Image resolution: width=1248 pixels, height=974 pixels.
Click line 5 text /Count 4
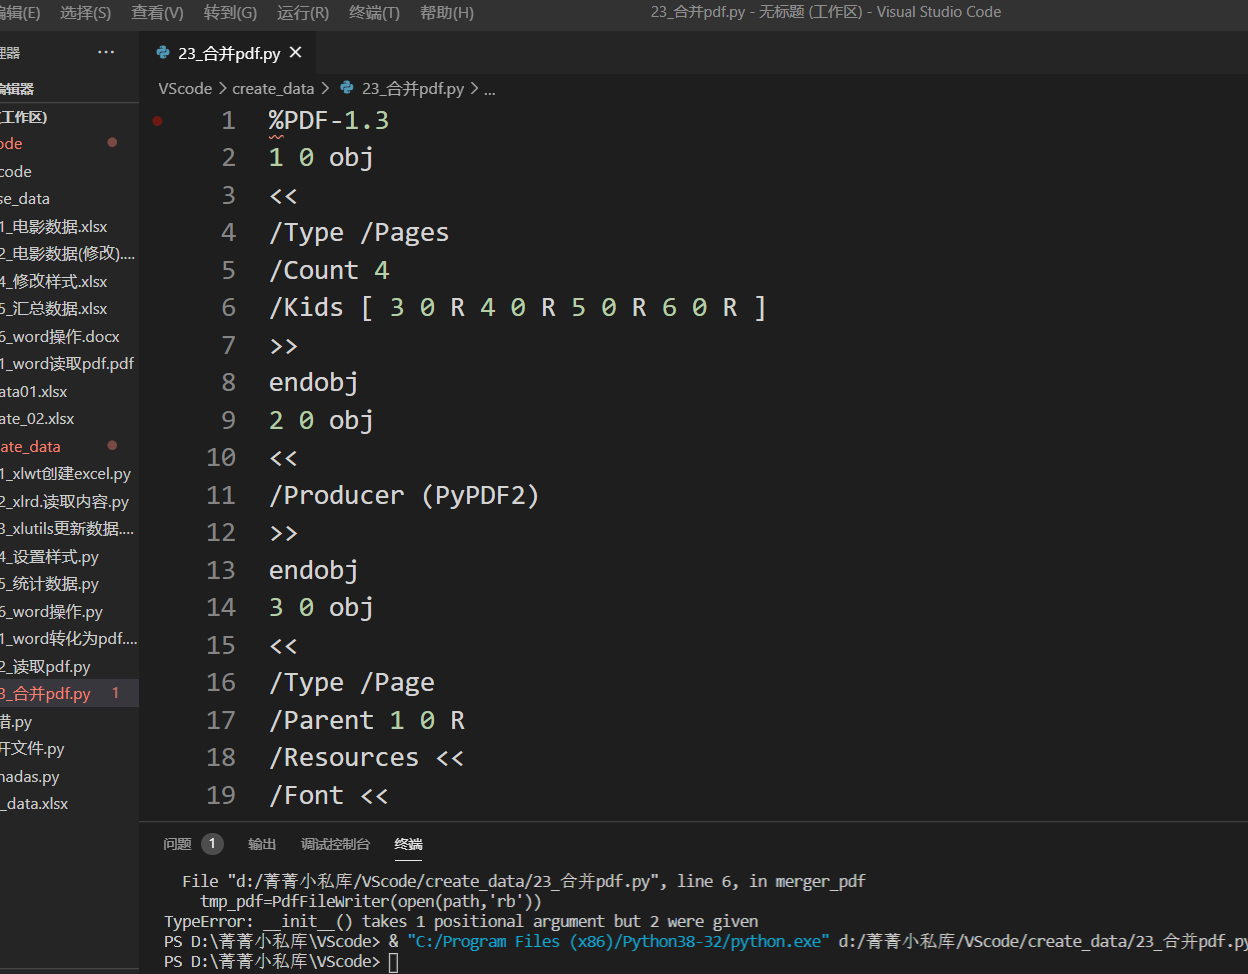pos(329,271)
